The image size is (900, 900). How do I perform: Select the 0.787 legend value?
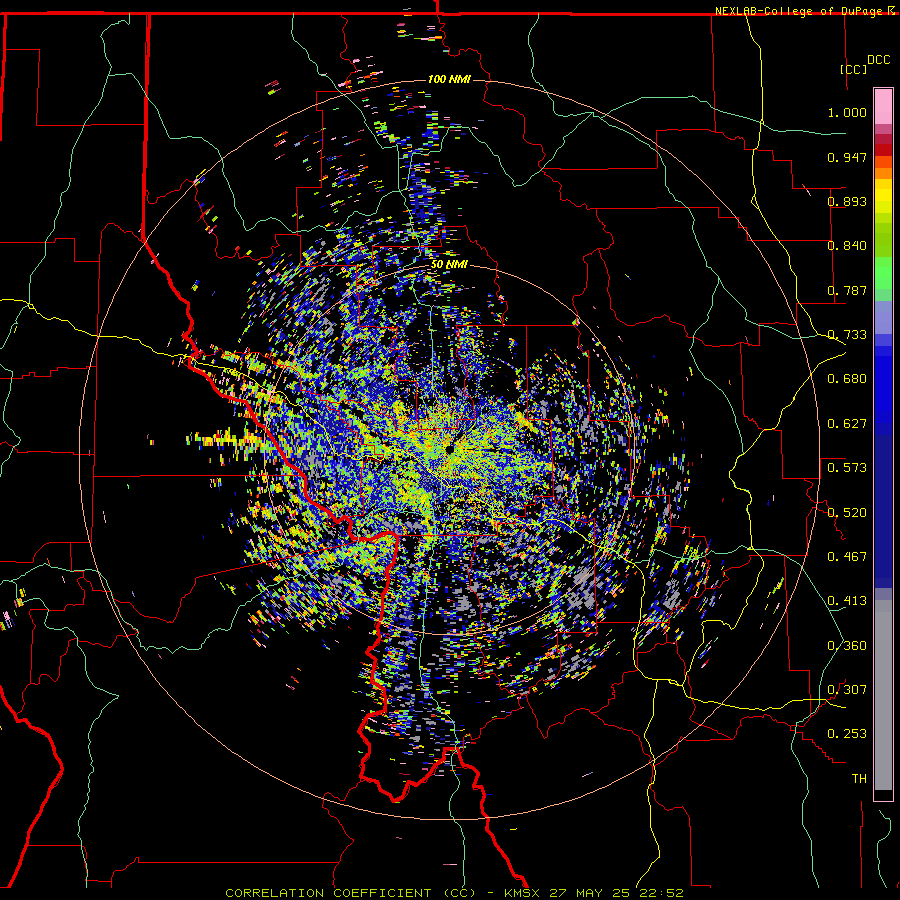tap(847, 290)
